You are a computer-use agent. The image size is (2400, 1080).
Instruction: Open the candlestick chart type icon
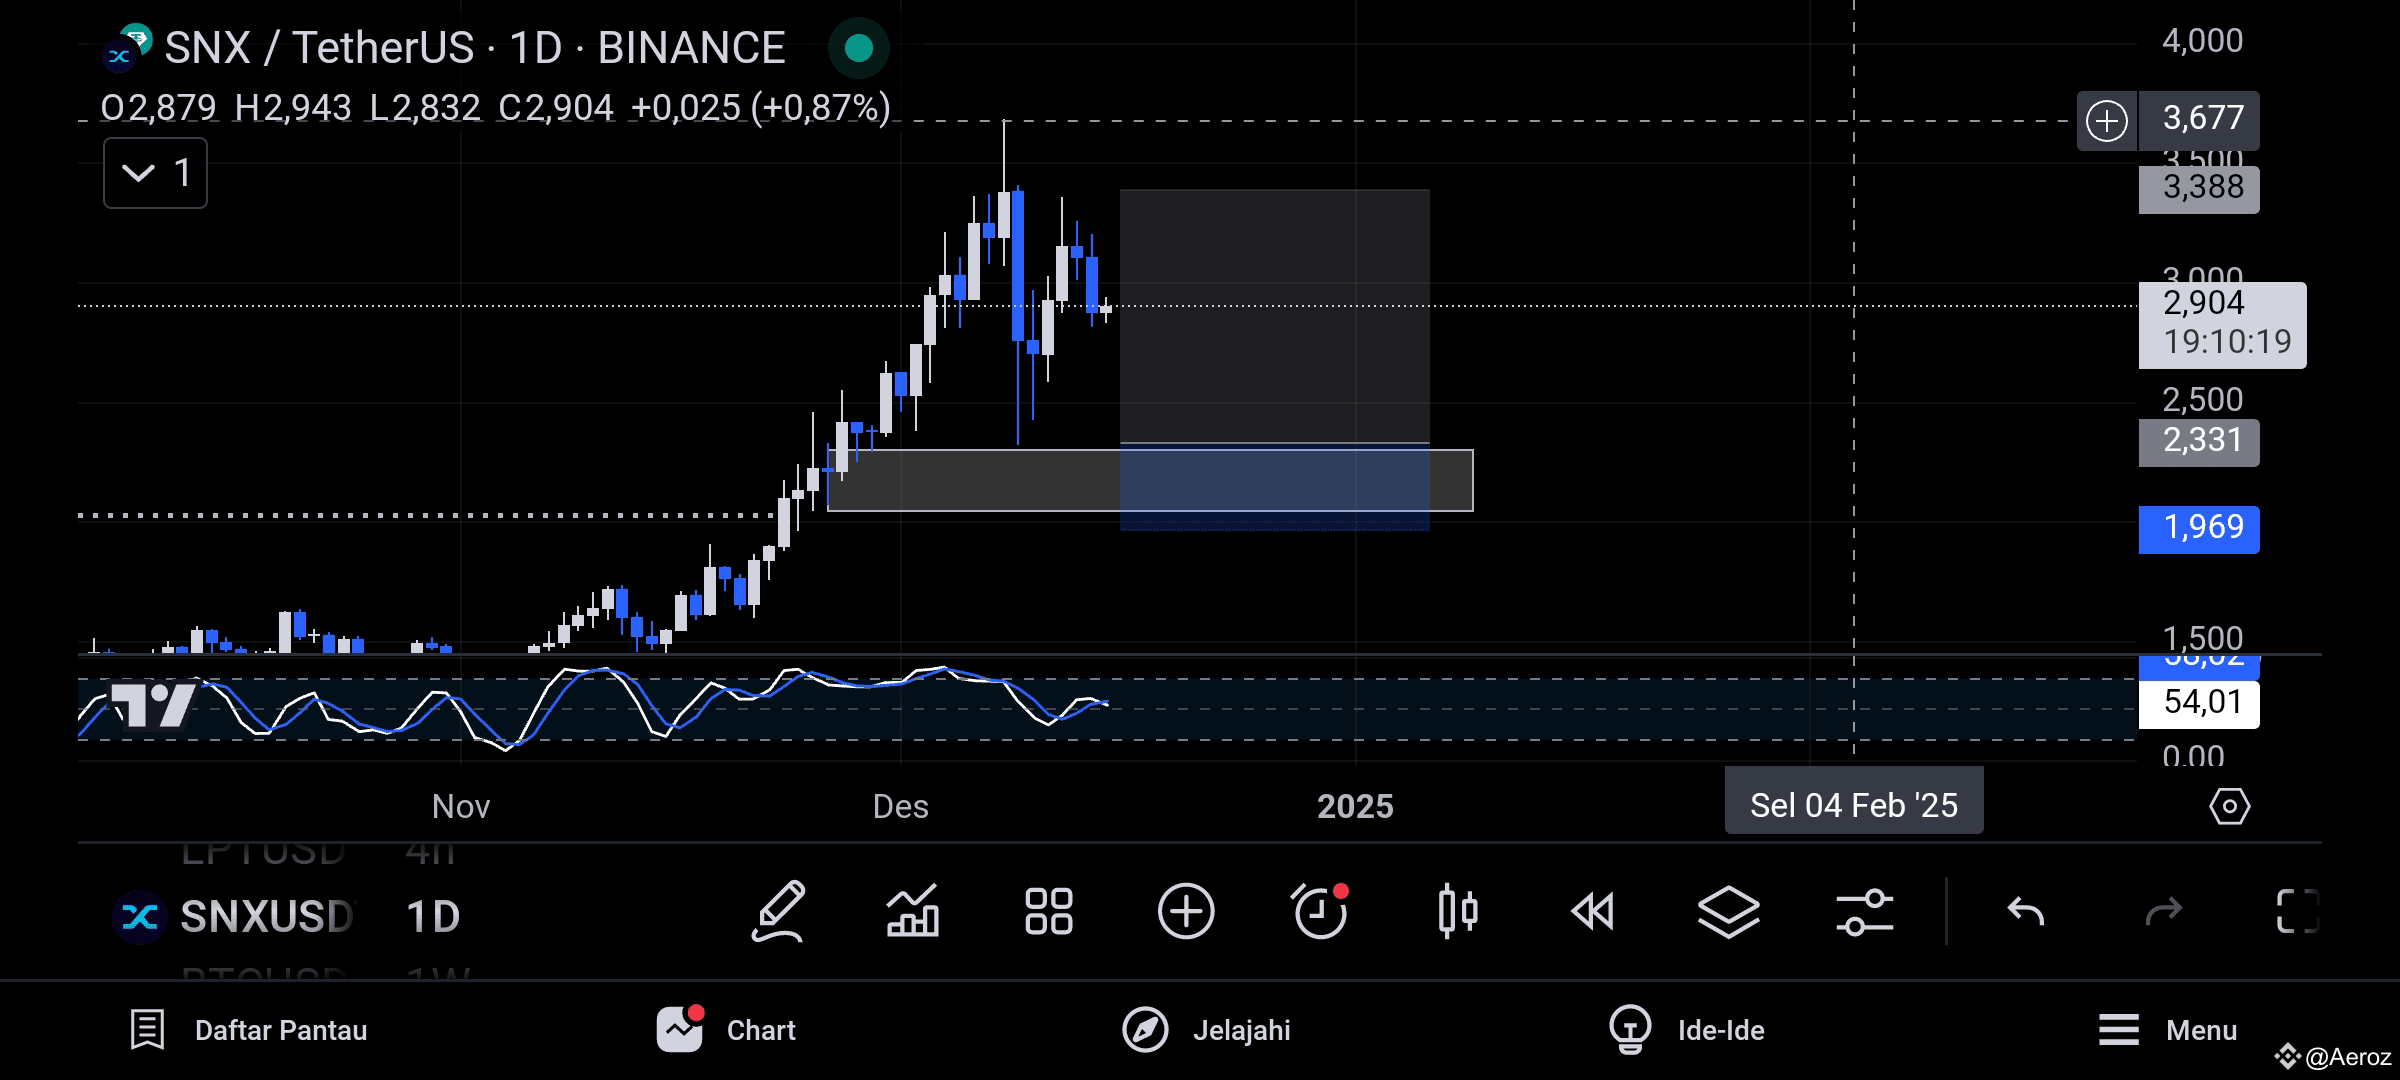[x=1456, y=912]
